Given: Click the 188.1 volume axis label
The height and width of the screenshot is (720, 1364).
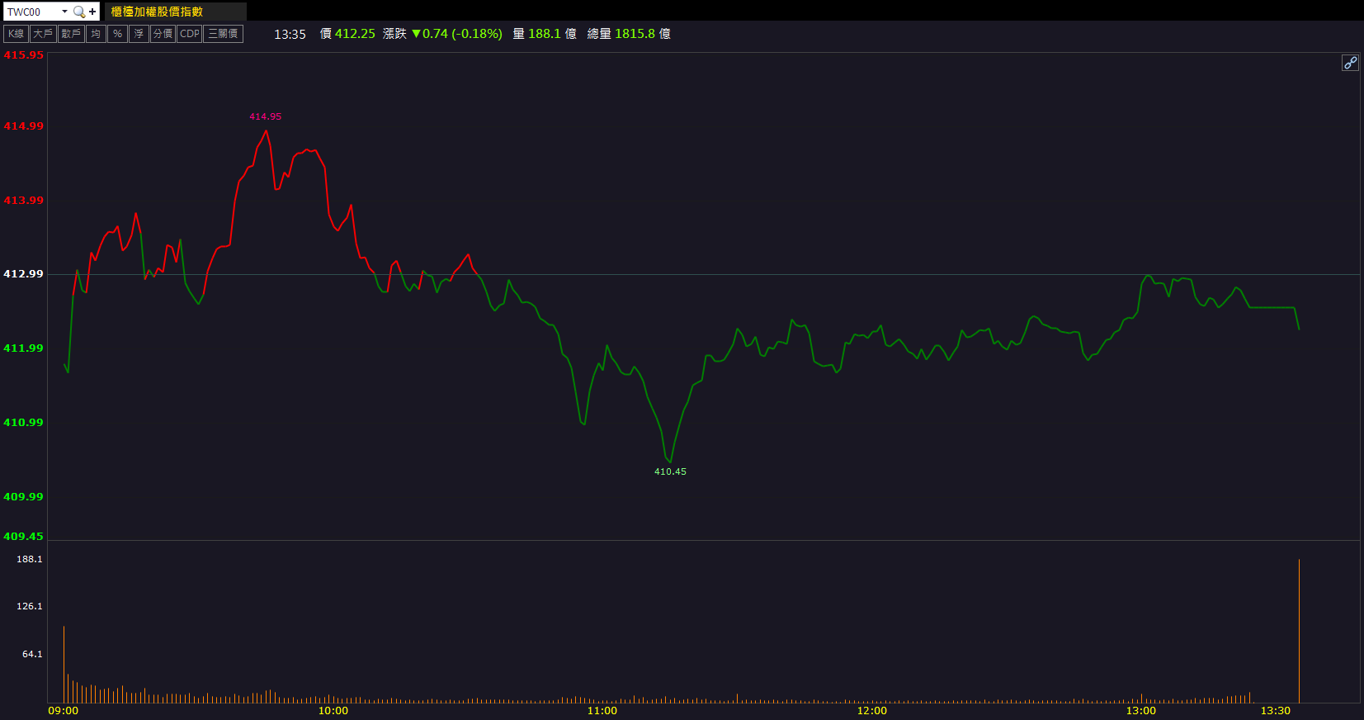Looking at the screenshot, I should pos(30,559).
